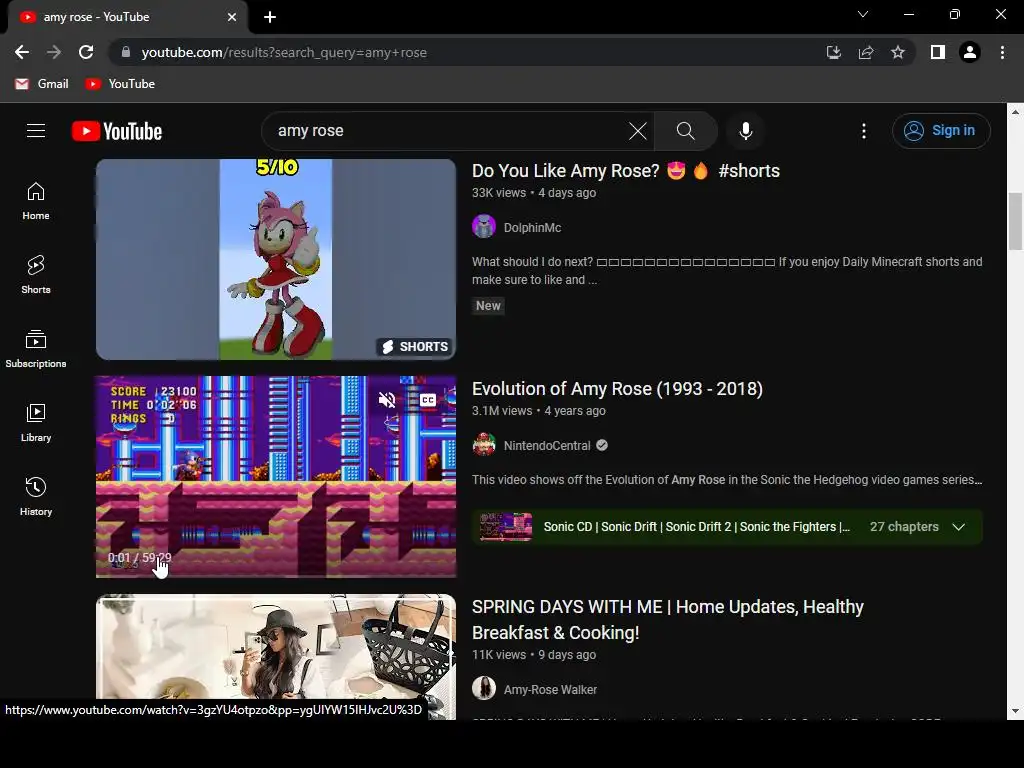Image resolution: width=1024 pixels, height=768 pixels.
Task: Run search with the magnifying glass button
Action: (x=685, y=131)
